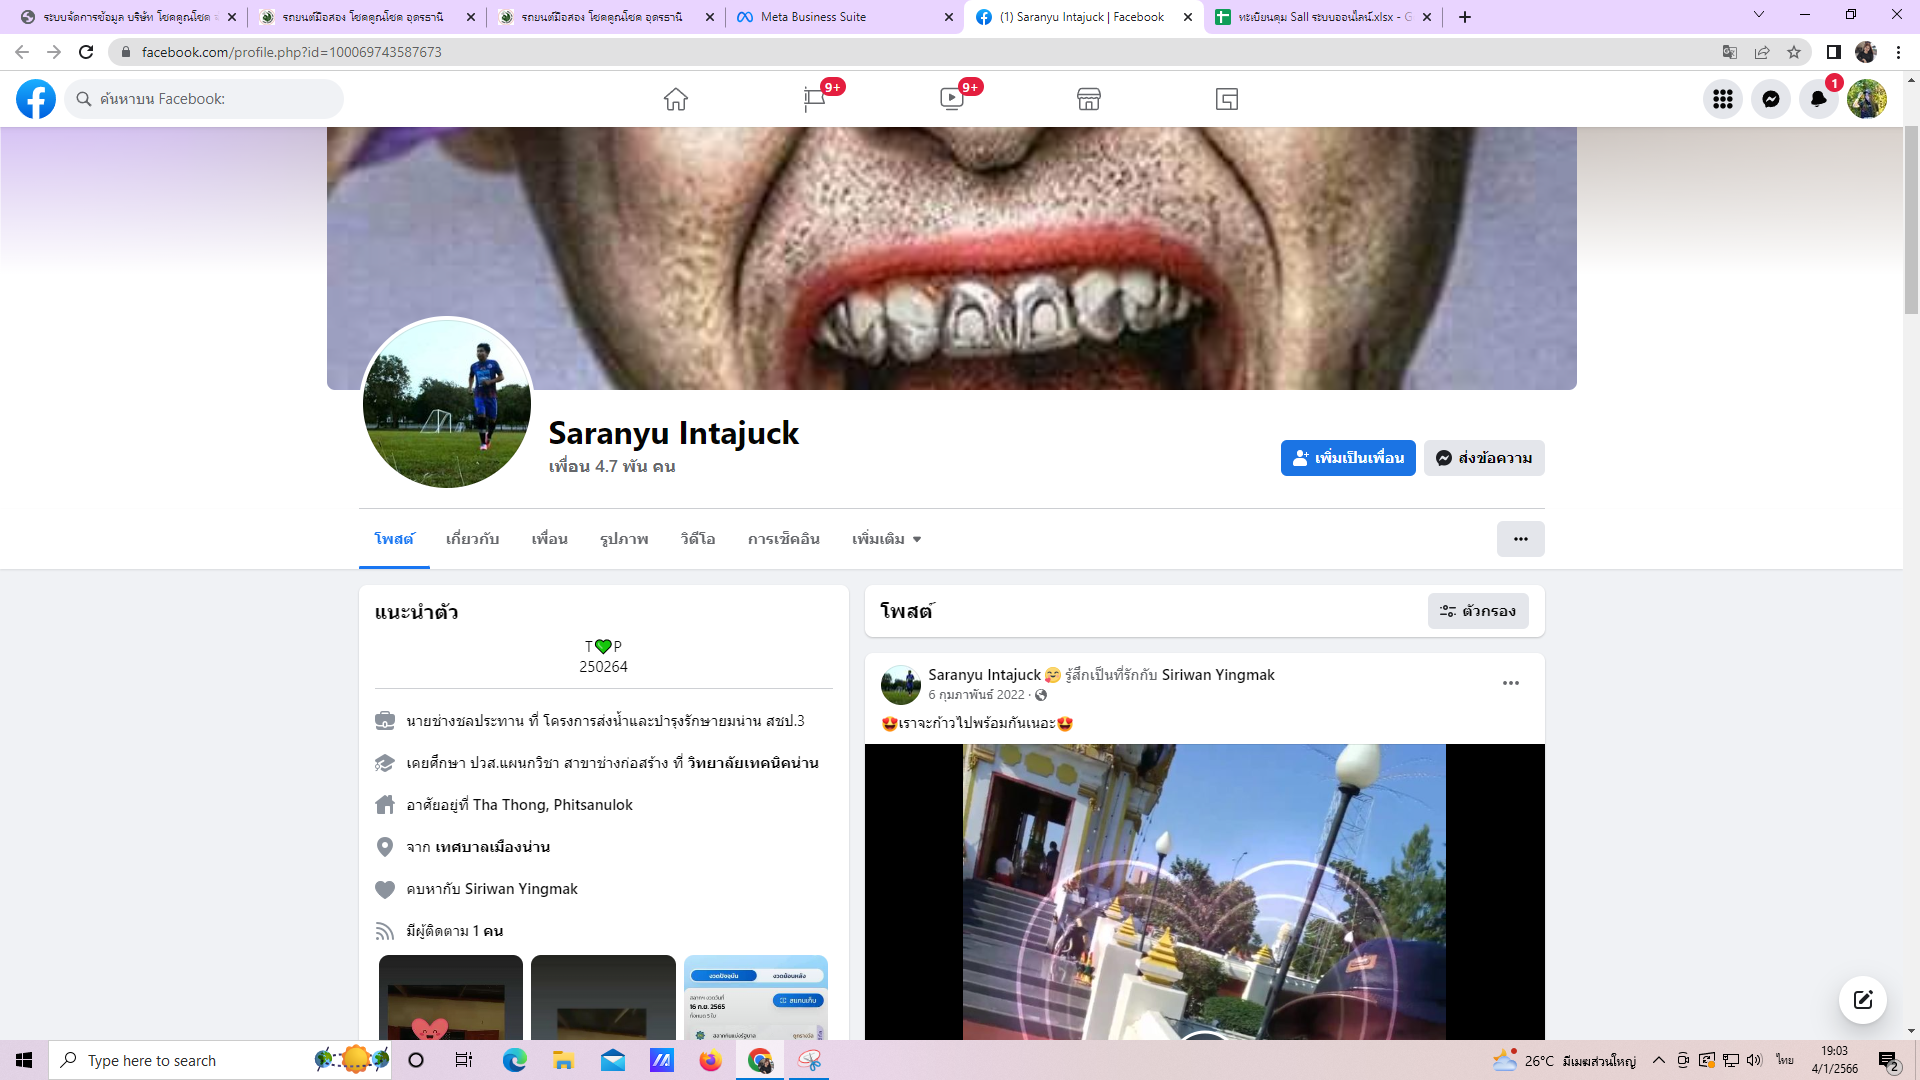The width and height of the screenshot is (1920, 1080).
Task: Open profile three-dots options menu
Action: tap(1520, 539)
